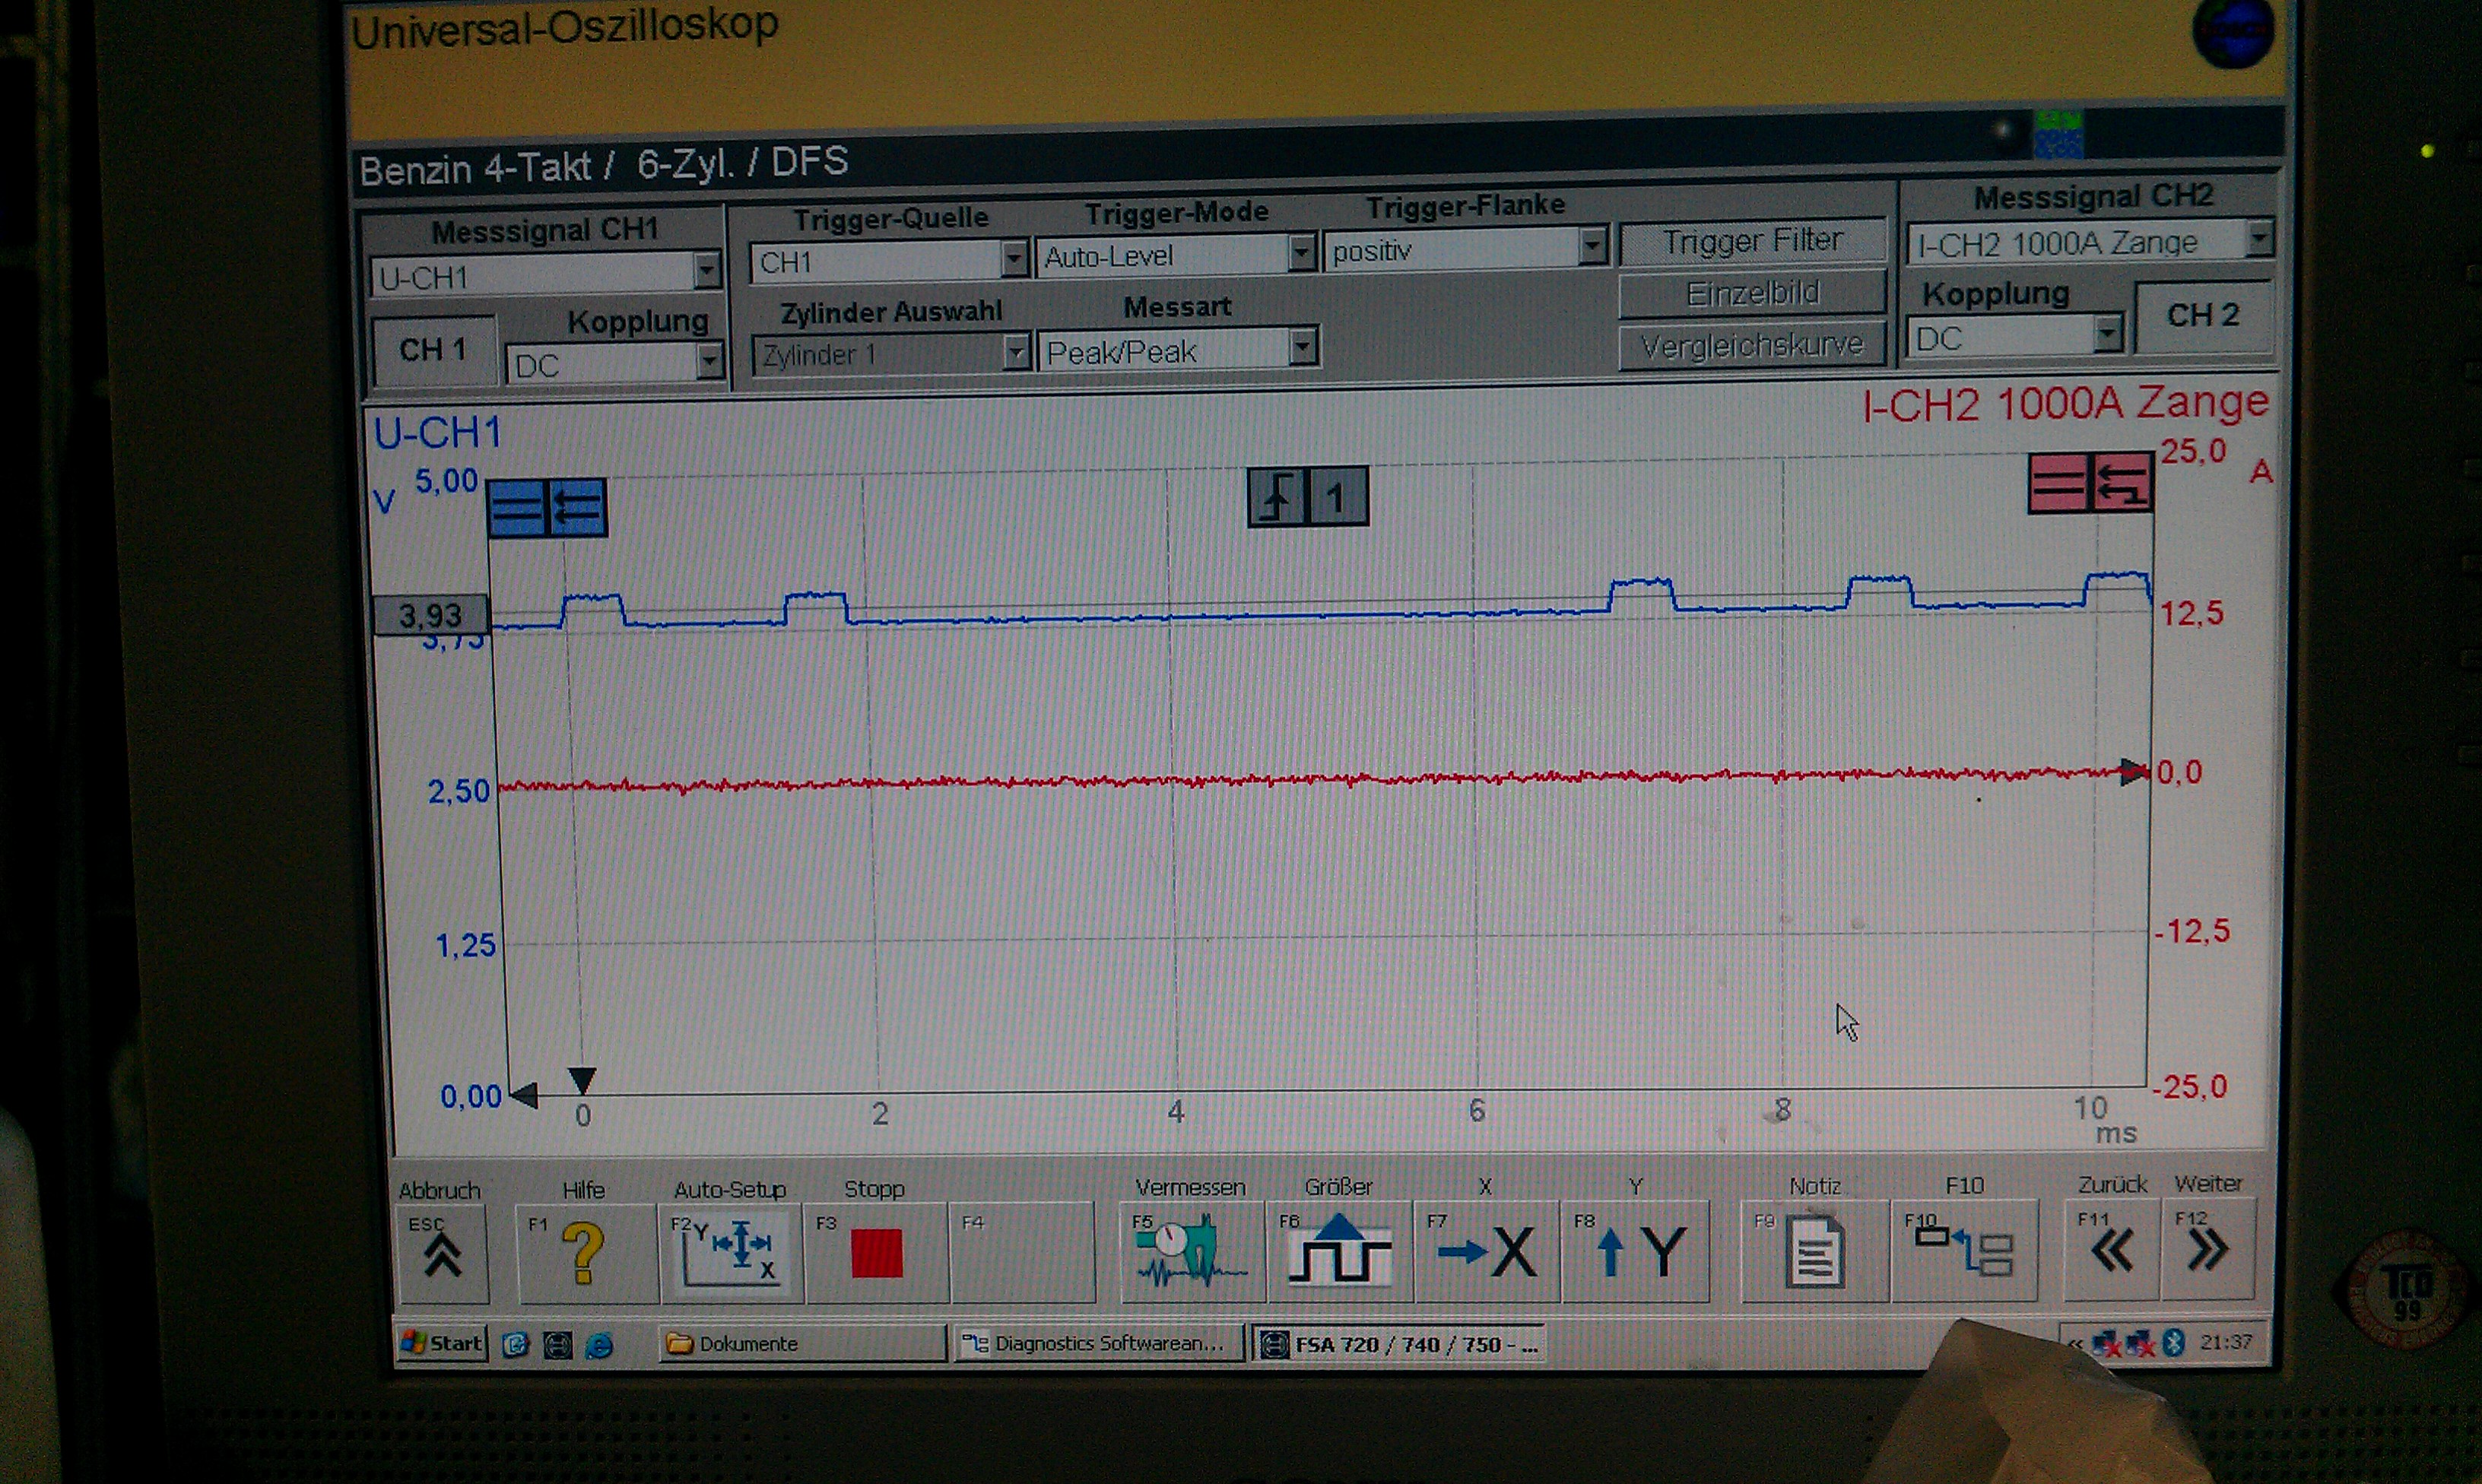Click the Trigger Filter button
2482x1484 pixels.
pos(1752,241)
